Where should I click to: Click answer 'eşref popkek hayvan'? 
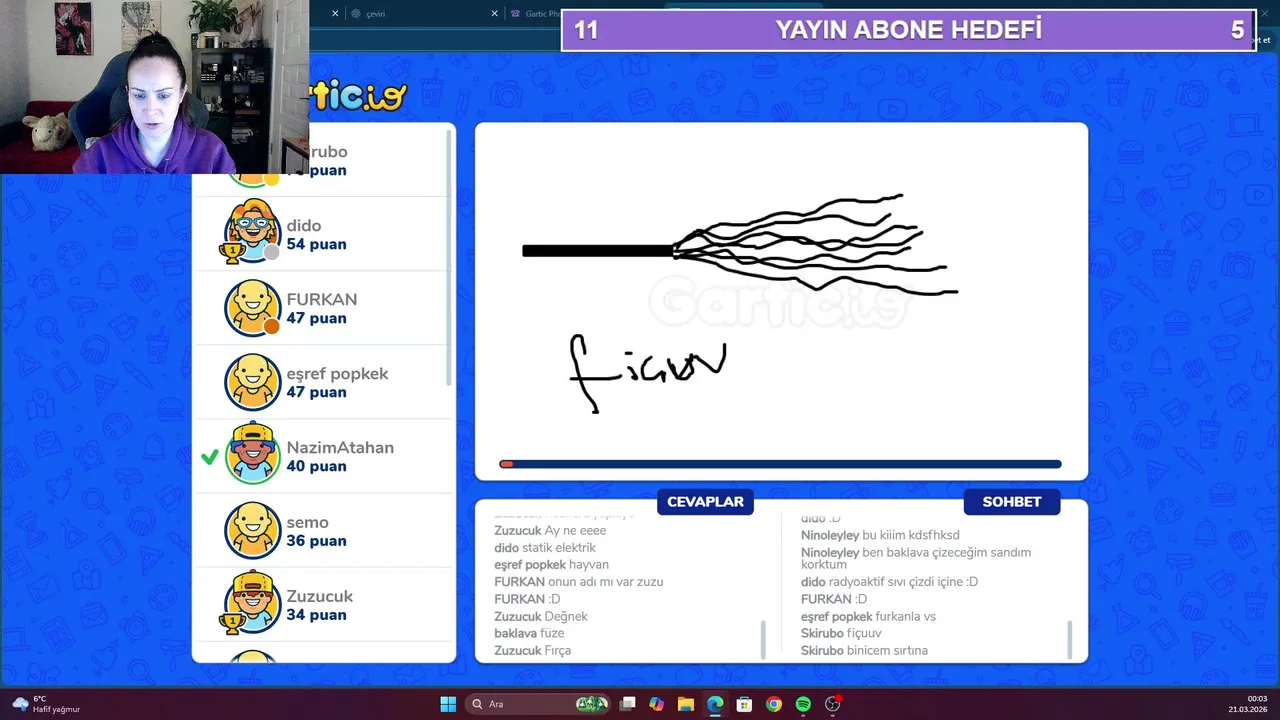click(x=551, y=565)
